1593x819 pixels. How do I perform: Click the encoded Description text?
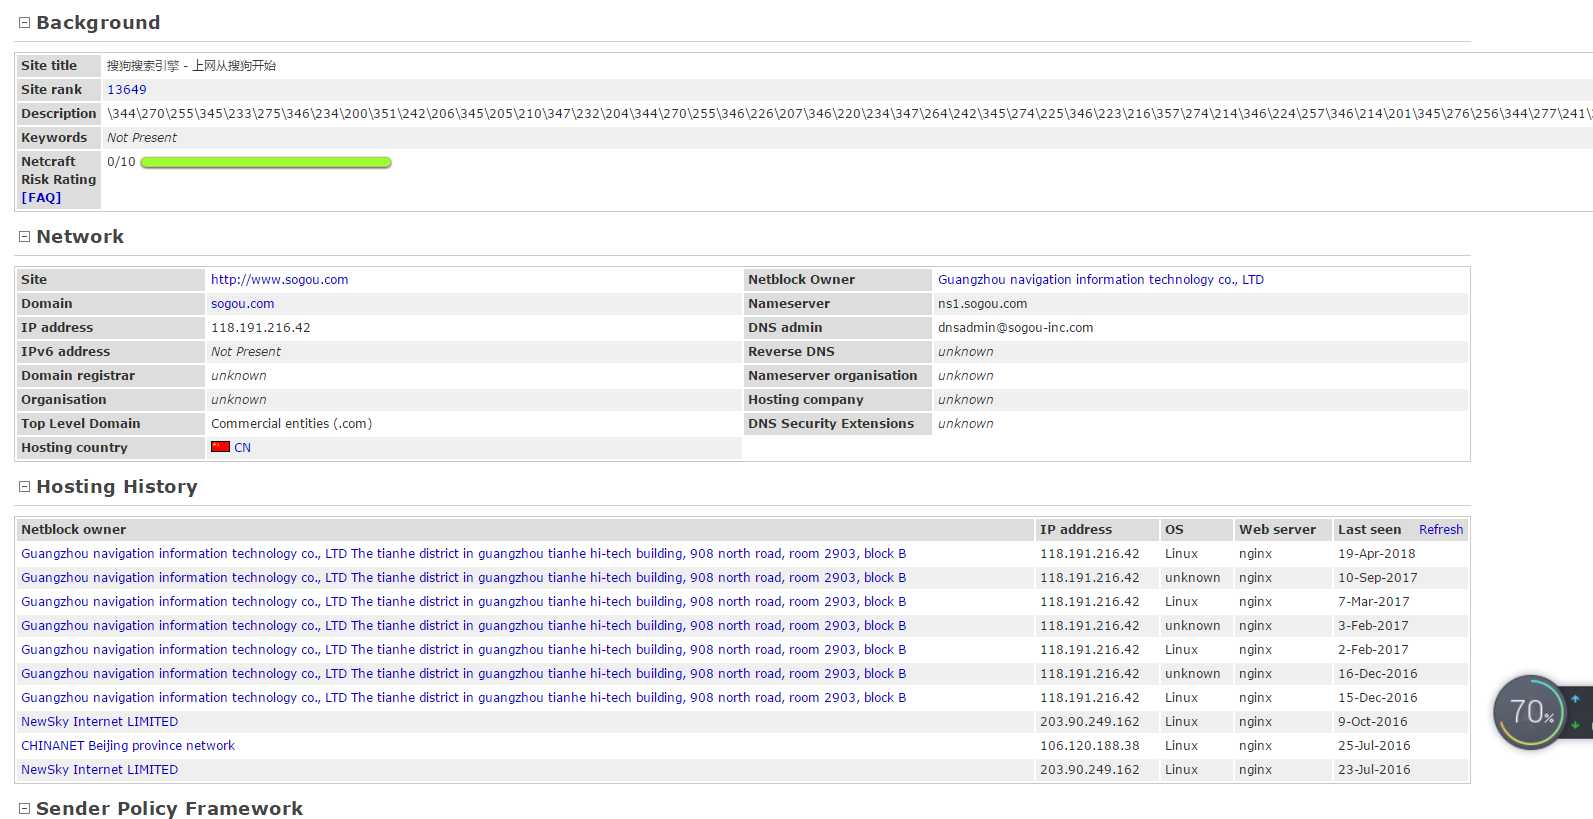[850, 113]
